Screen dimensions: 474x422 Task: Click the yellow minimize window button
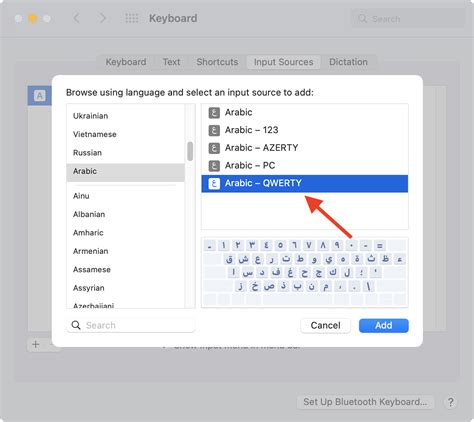click(33, 18)
